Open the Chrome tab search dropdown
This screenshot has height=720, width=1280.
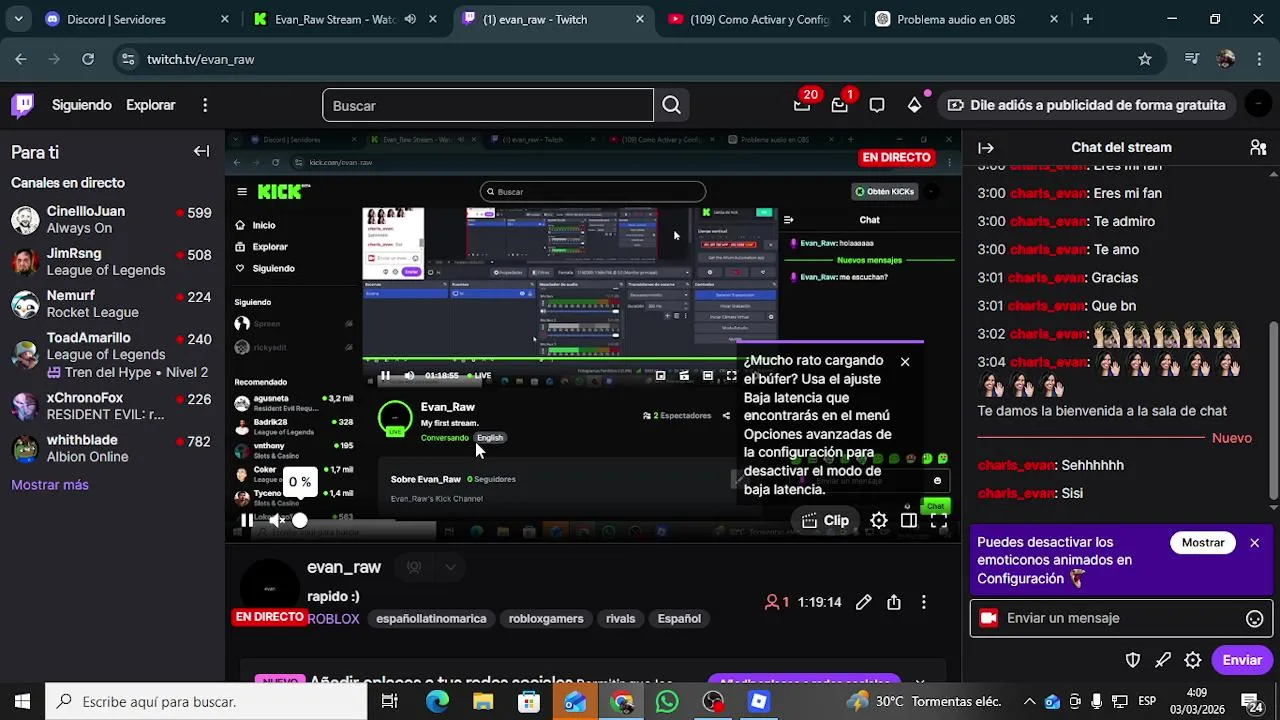pyautogui.click(x=18, y=19)
